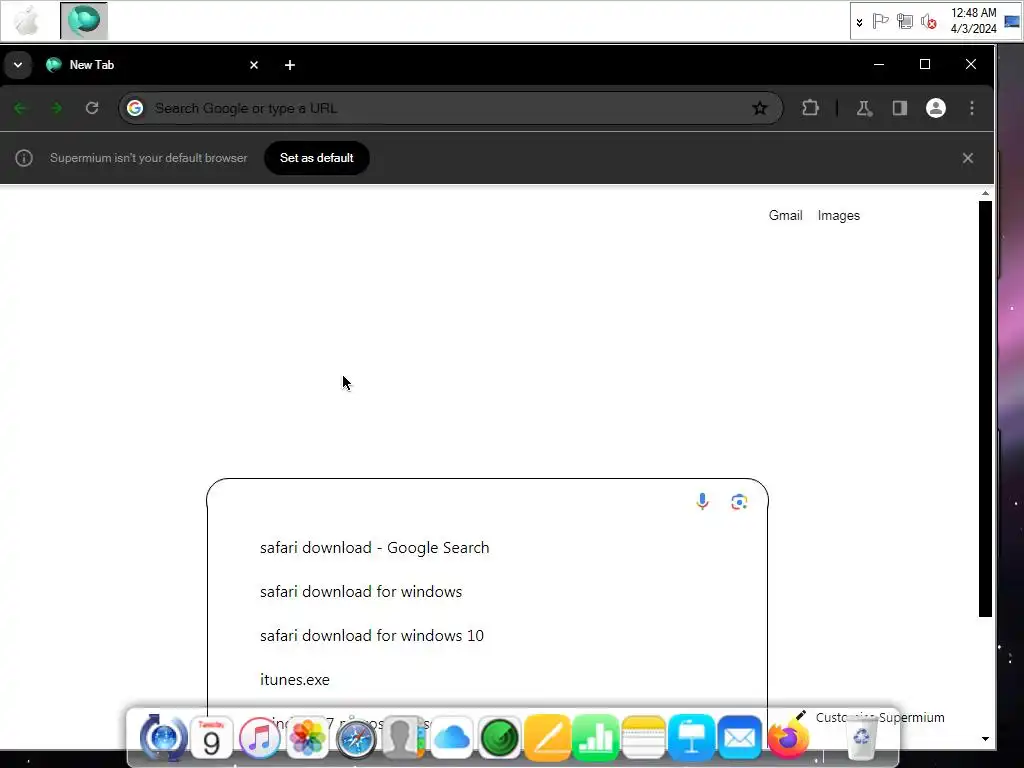Open the Time Machine globe dock icon
Viewport: 1024px width, 768px height.
(163, 738)
